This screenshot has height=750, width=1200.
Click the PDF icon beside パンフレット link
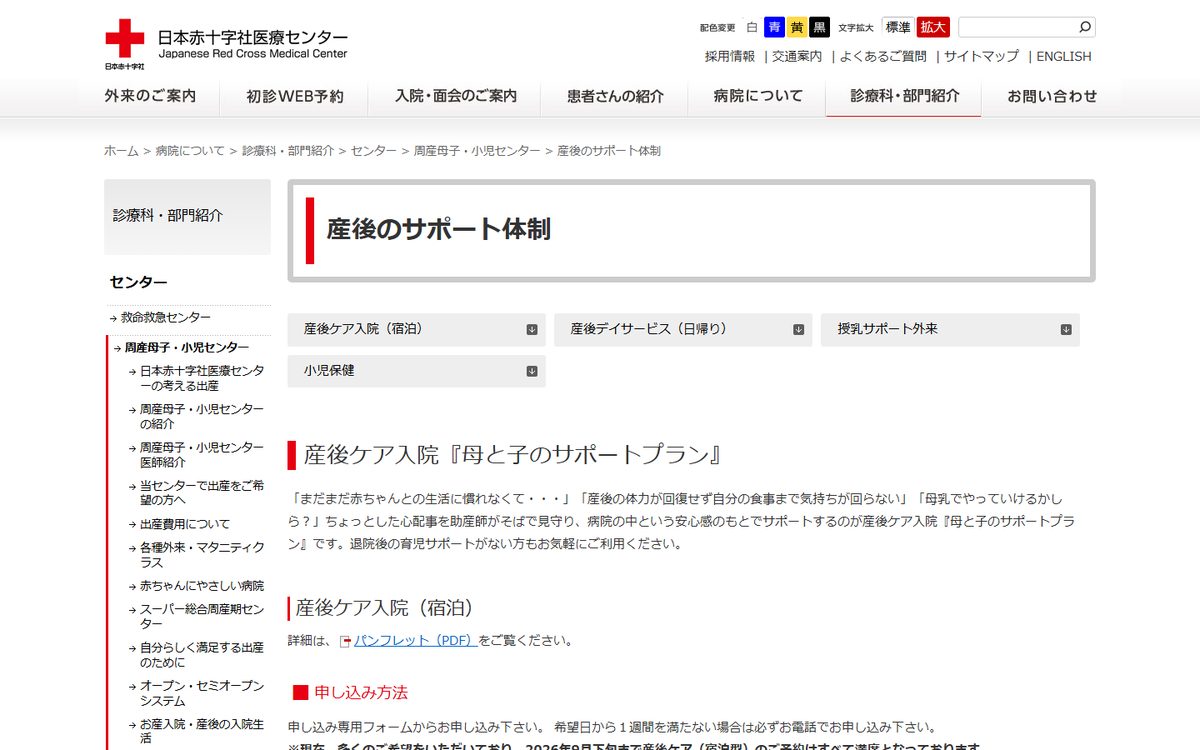pos(345,641)
